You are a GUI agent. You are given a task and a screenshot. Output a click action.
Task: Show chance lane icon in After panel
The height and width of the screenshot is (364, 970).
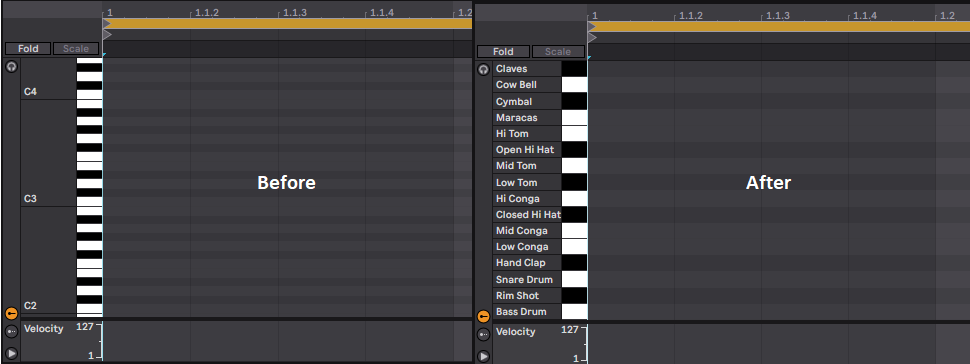(484, 335)
